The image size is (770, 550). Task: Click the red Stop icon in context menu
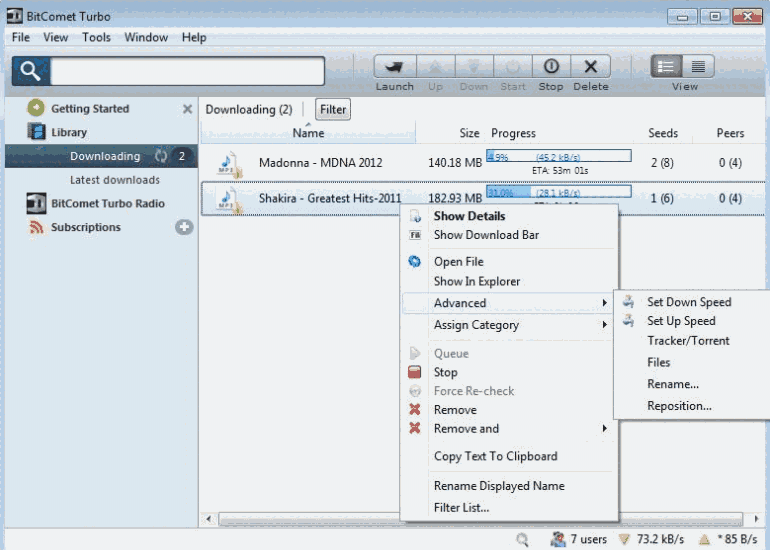click(x=414, y=372)
